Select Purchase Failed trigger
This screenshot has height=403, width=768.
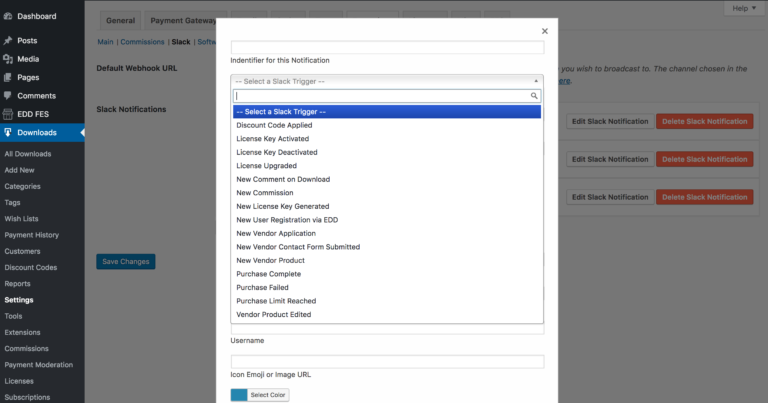point(387,287)
